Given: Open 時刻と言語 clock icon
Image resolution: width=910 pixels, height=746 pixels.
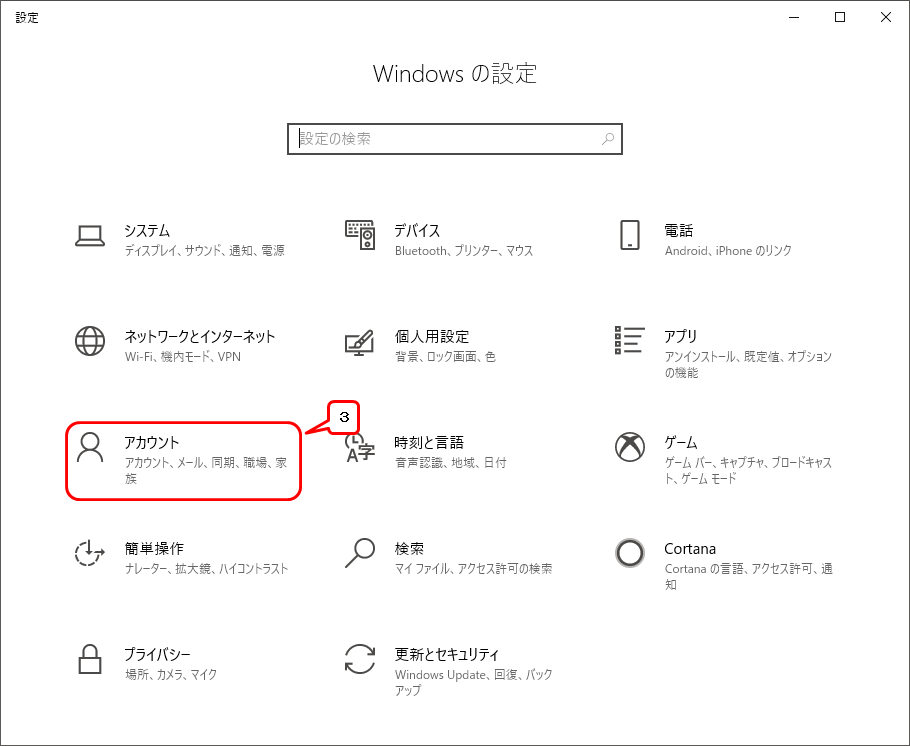Looking at the screenshot, I should tap(359, 447).
